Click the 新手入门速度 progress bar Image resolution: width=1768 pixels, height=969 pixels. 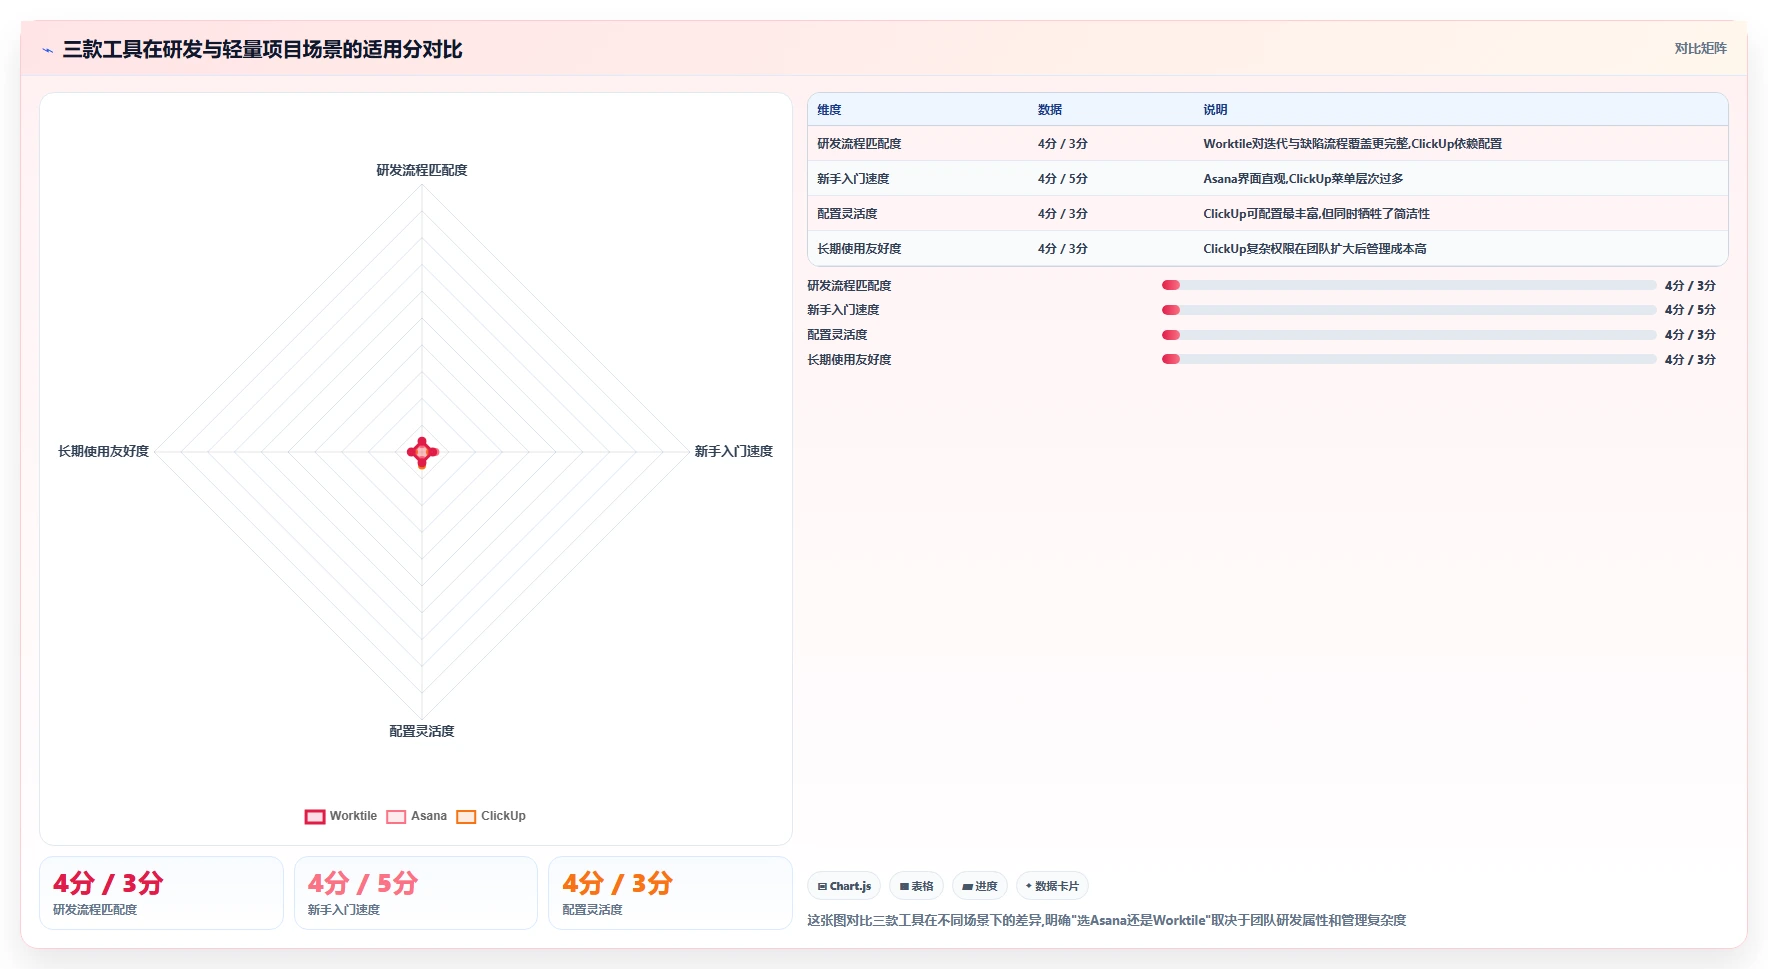point(1409,310)
